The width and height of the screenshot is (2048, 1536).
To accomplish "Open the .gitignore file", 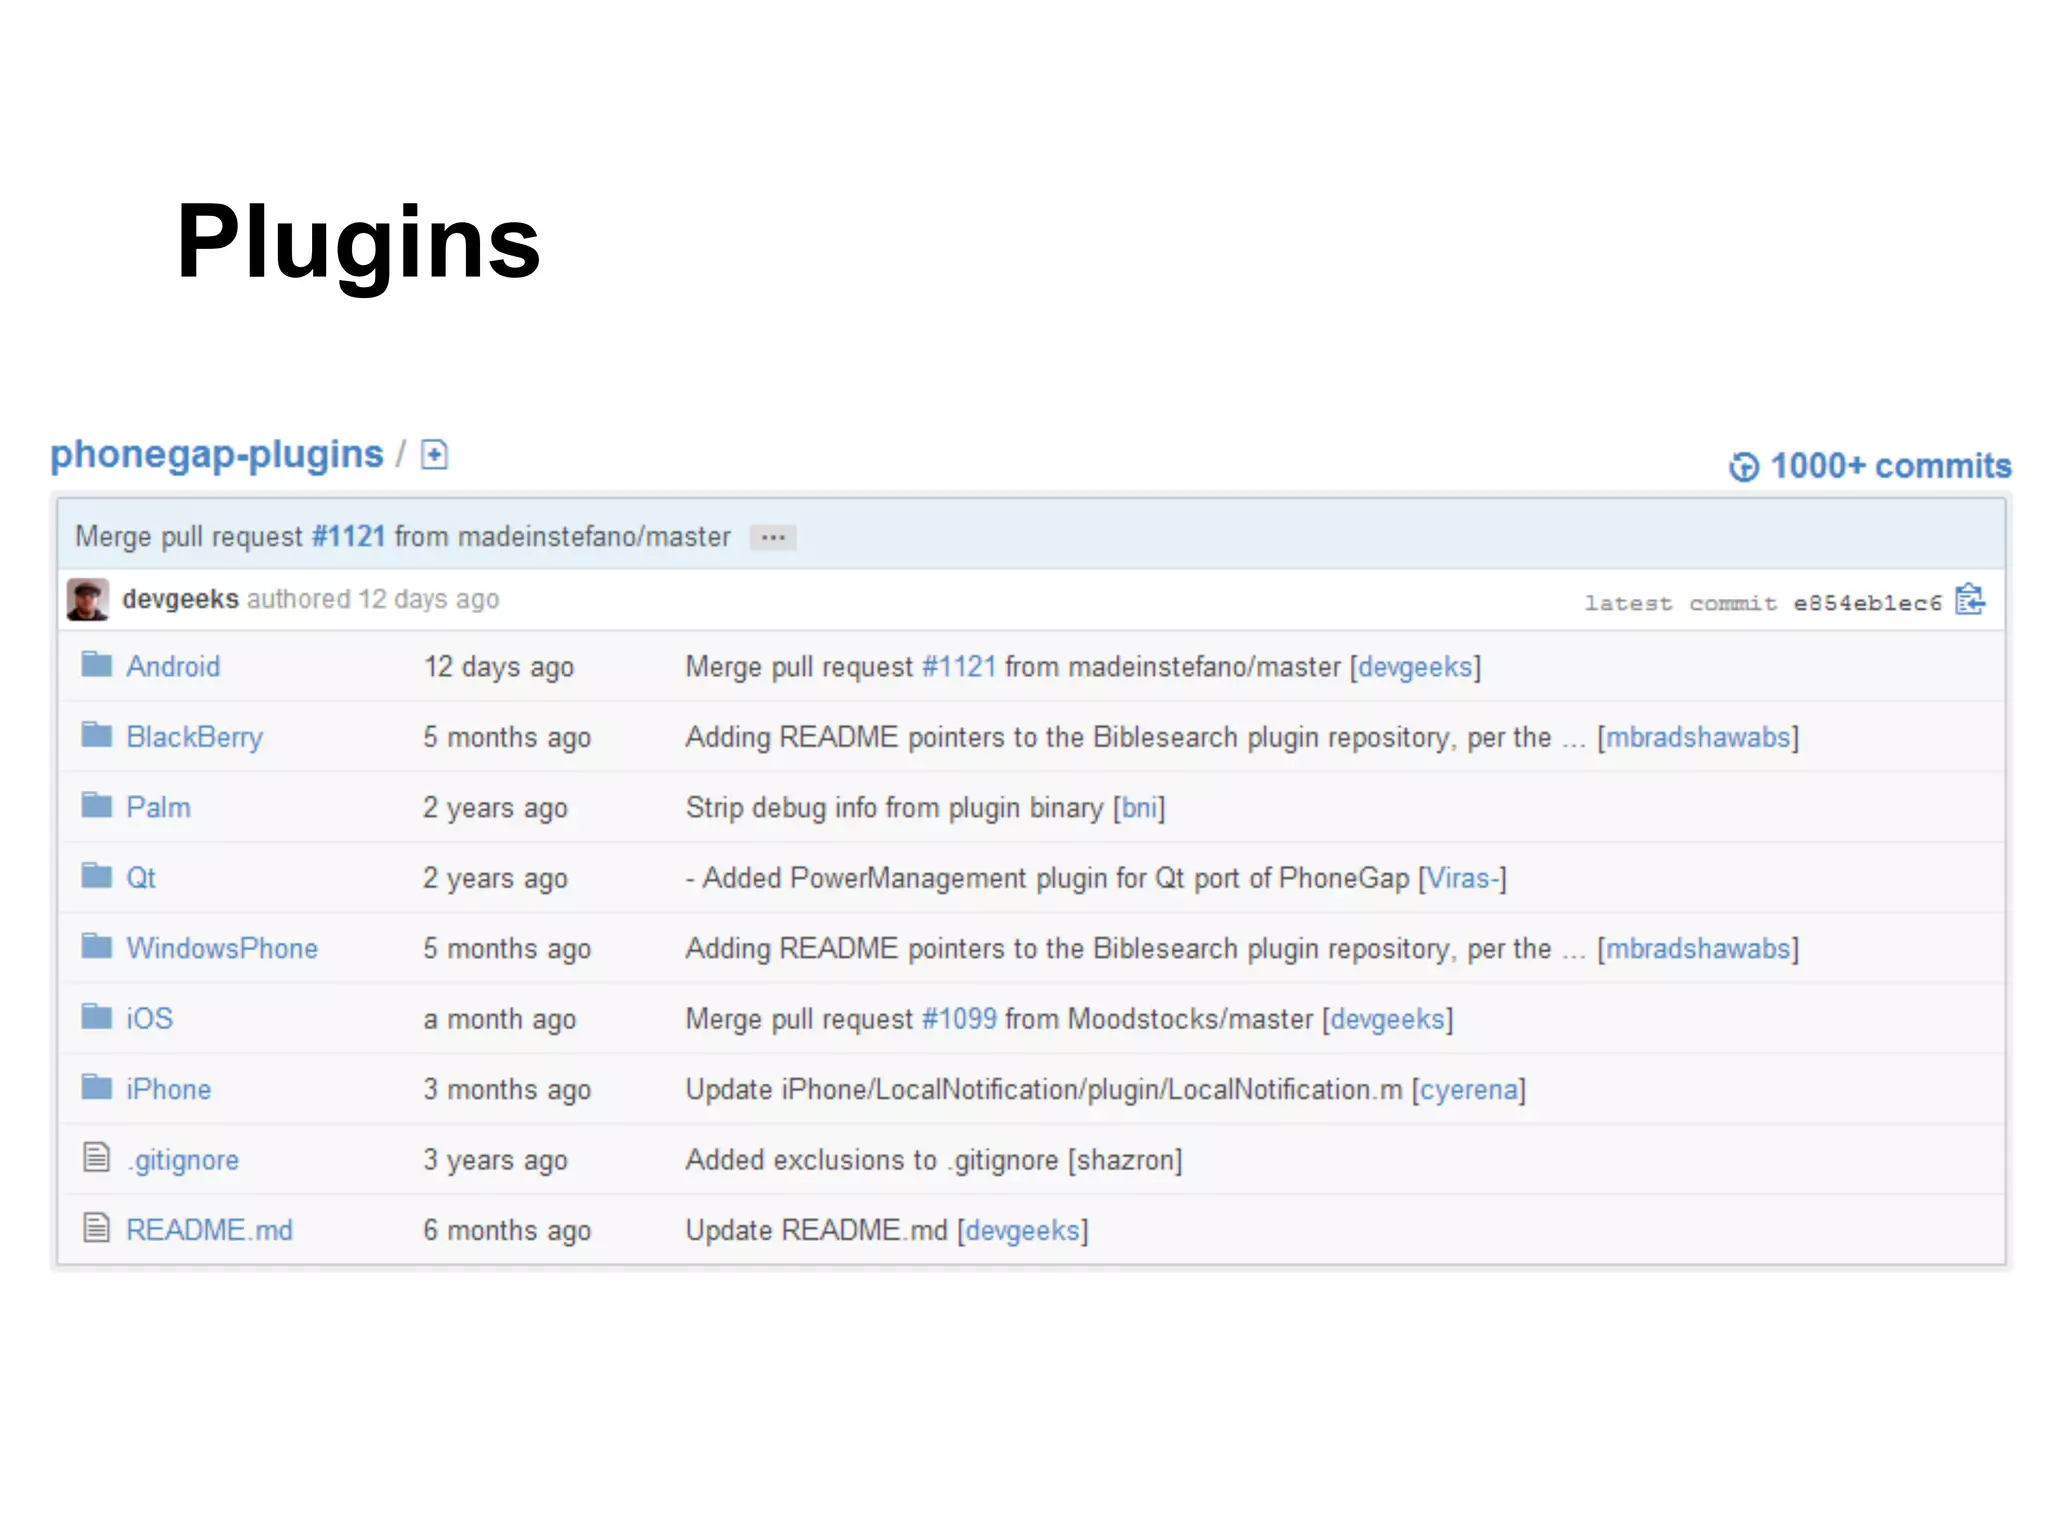I will click(x=182, y=1160).
